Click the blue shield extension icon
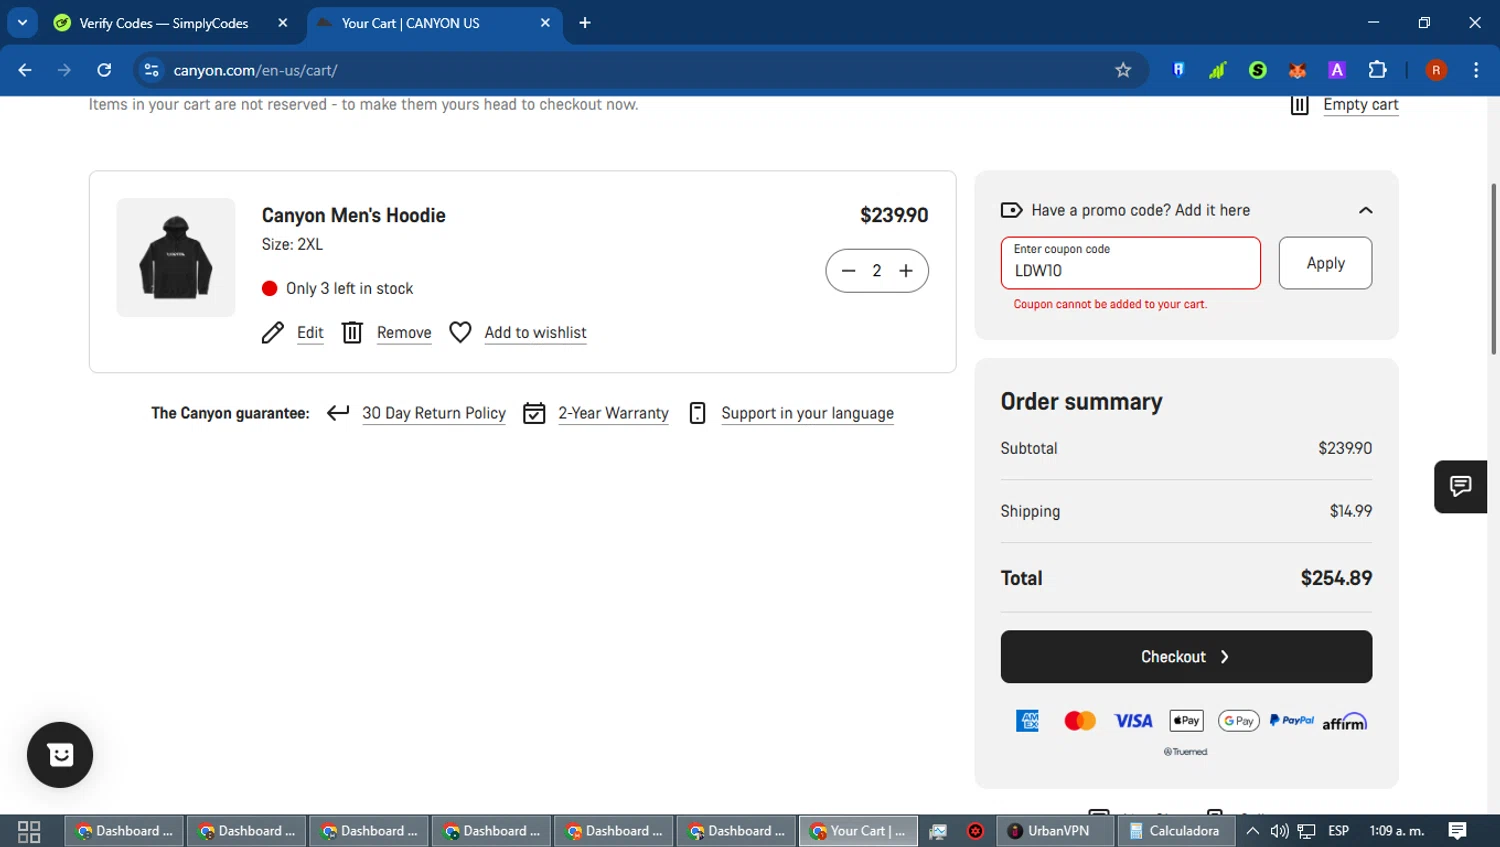This screenshot has width=1500, height=847. 1179,70
